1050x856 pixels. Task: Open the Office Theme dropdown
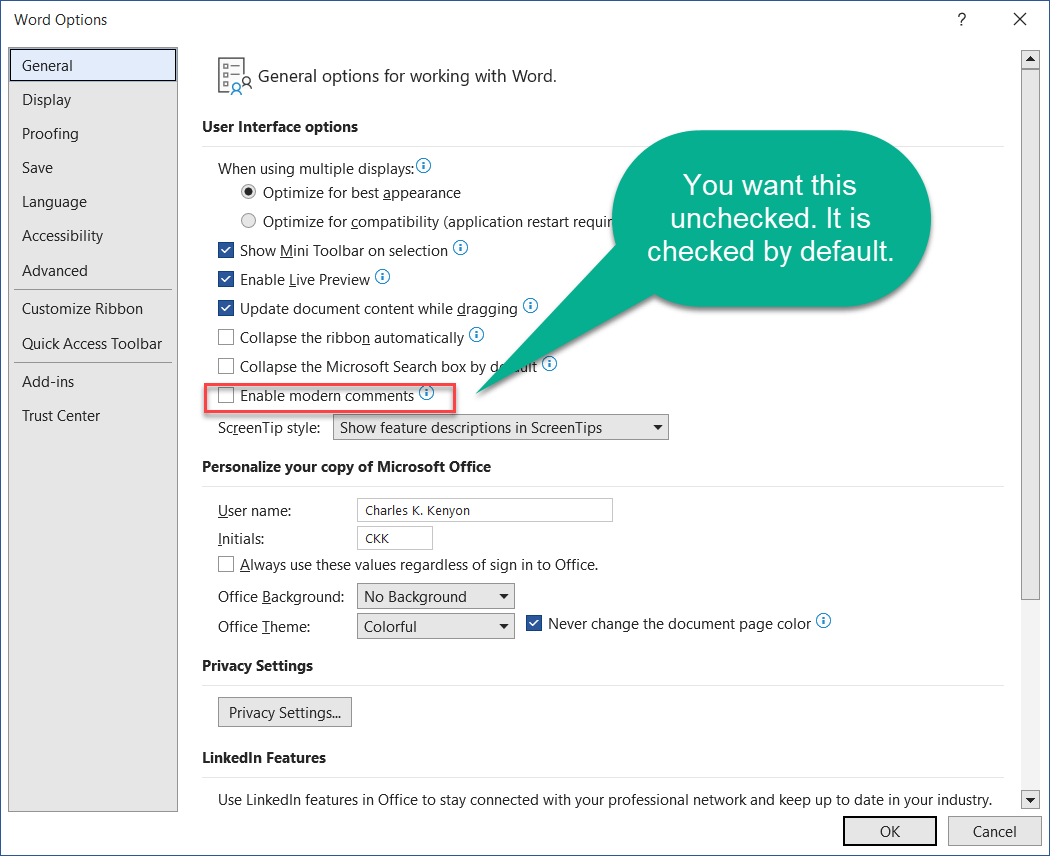point(436,626)
